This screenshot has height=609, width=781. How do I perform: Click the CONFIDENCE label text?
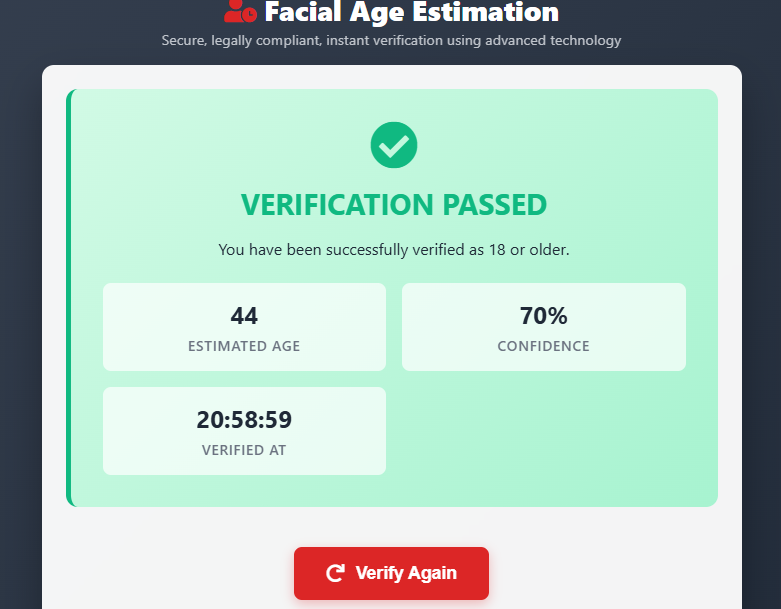click(x=543, y=346)
